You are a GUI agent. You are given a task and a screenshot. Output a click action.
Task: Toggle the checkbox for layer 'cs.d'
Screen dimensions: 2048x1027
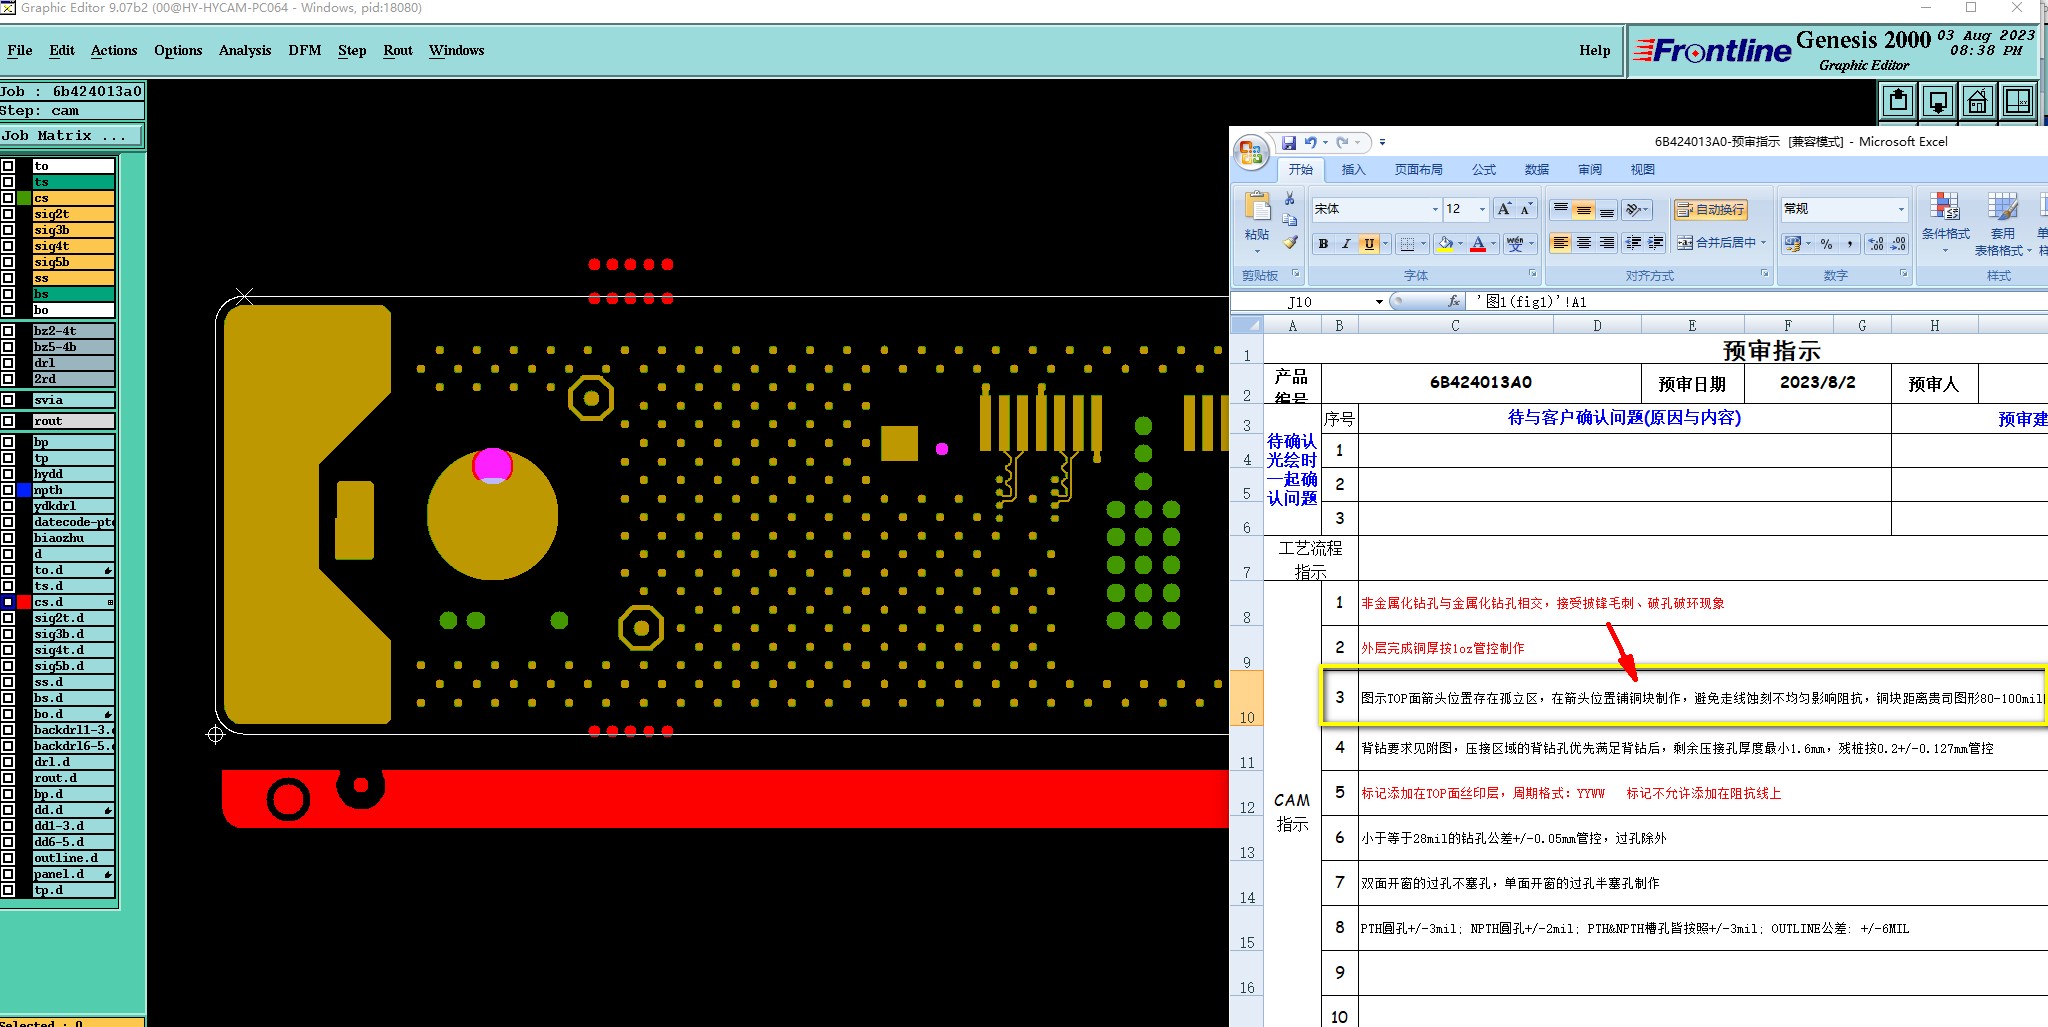tap(8, 602)
